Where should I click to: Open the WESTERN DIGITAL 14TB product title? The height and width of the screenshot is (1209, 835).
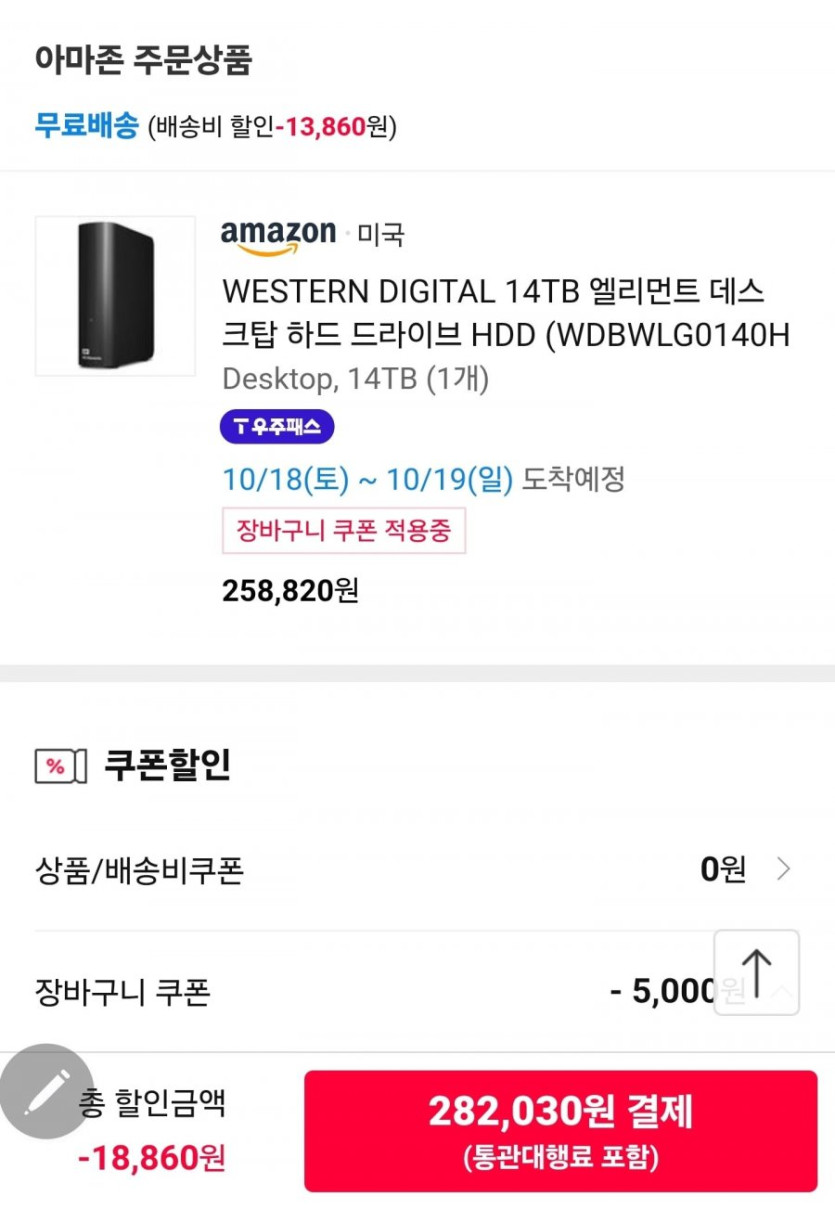point(506,313)
